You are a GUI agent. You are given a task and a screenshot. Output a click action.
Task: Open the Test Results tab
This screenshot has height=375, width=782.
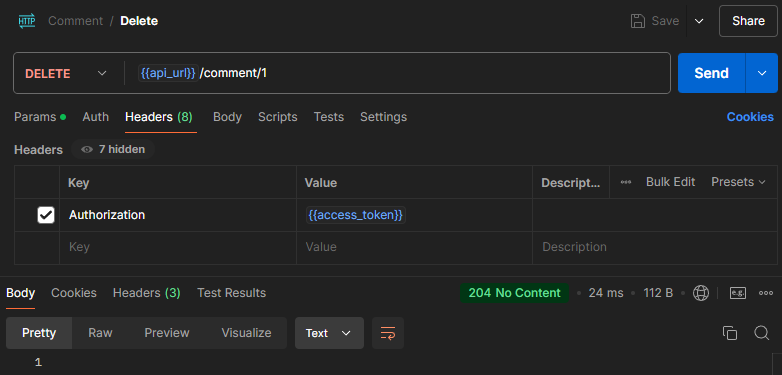tap(231, 293)
